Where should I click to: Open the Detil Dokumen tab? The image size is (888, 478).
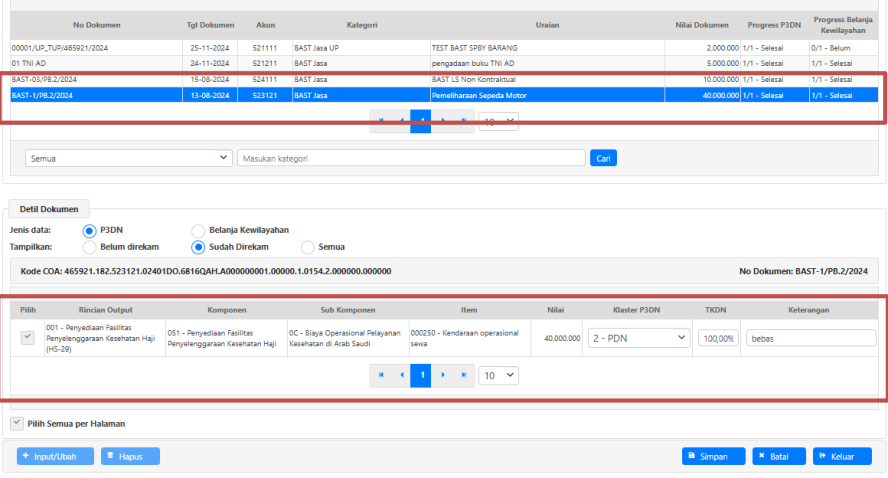click(49, 209)
